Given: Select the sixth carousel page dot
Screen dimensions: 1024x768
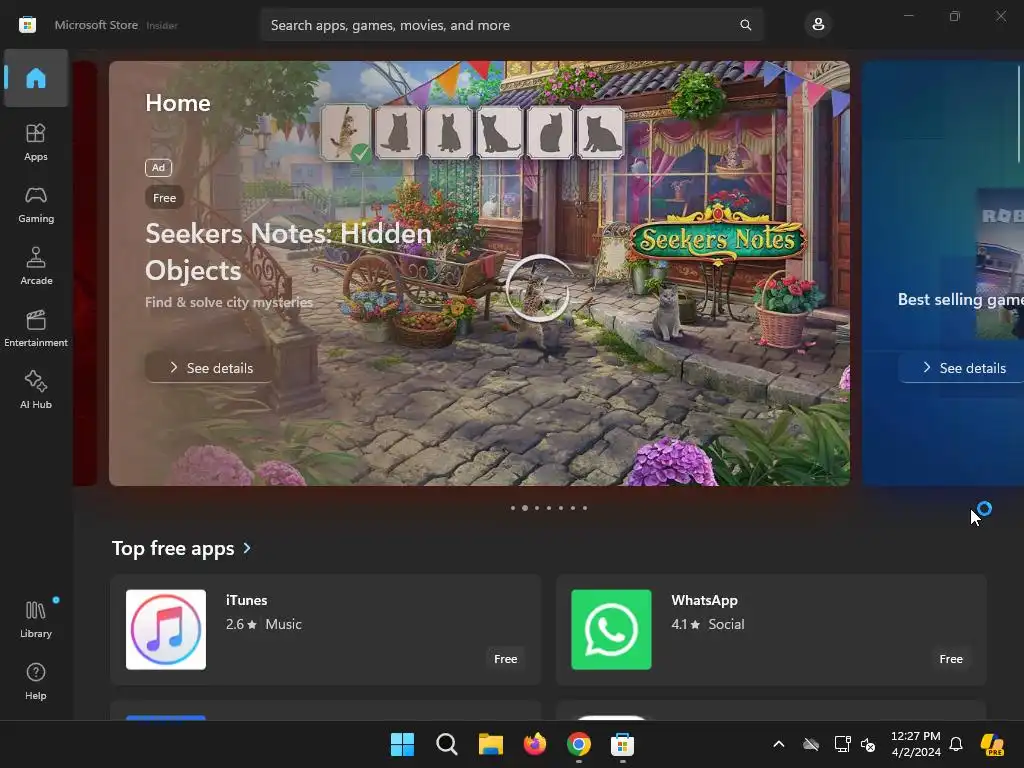Looking at the screenshot, I should (x=573, y=508).
